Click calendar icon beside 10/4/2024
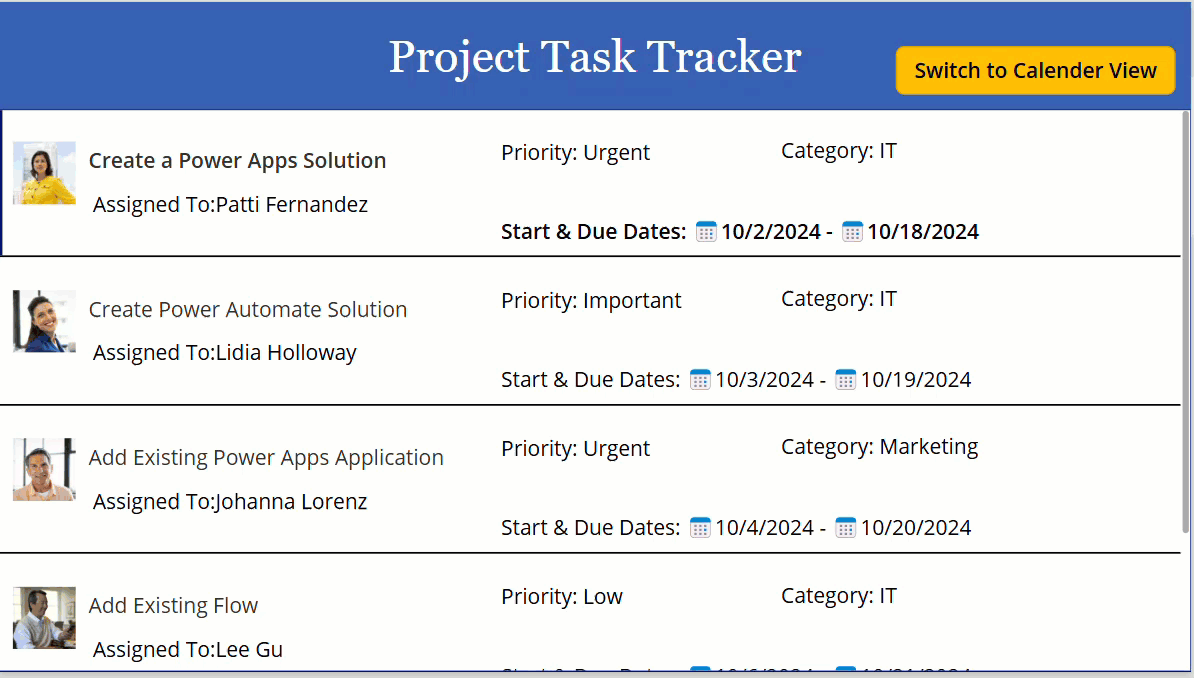The height and width of the screenshot is (678, 1194). 700,527
